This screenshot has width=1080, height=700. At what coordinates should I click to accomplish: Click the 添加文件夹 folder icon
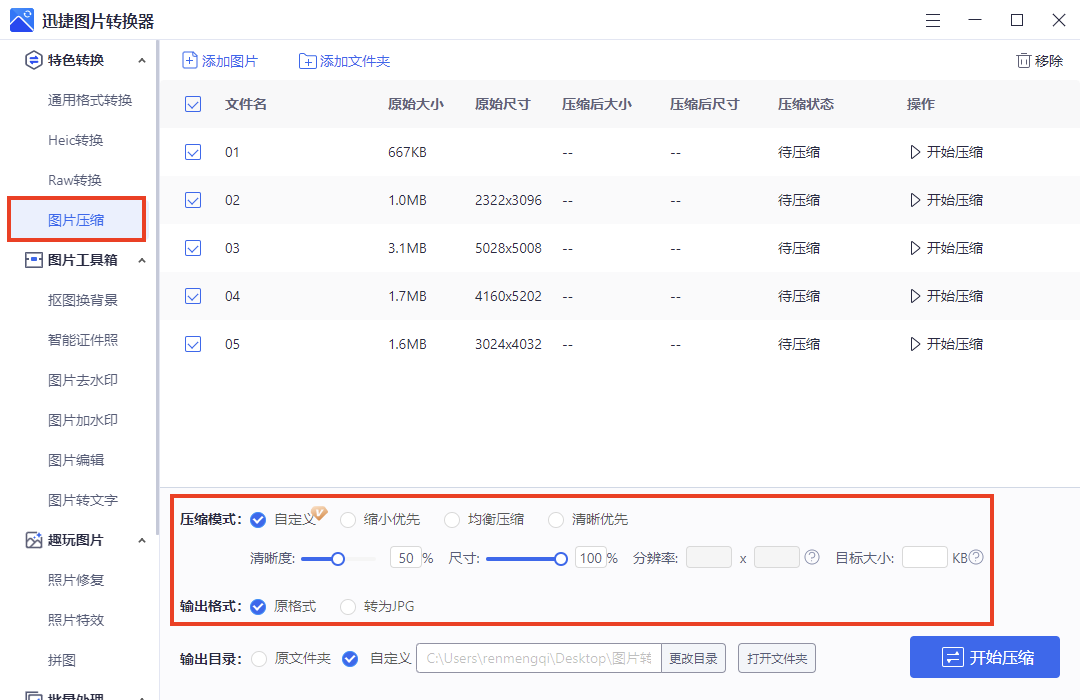pyautogui.click(x=307, y=61)
